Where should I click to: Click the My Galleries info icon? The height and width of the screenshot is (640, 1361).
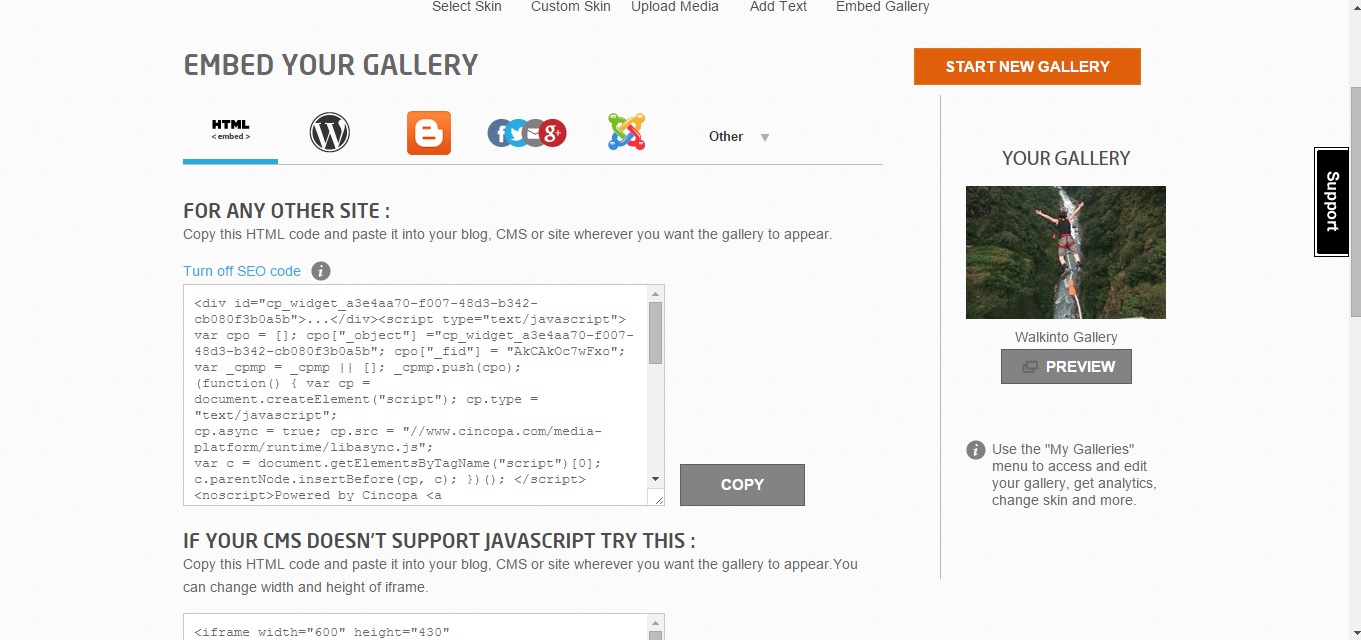[x=976, y=450]
